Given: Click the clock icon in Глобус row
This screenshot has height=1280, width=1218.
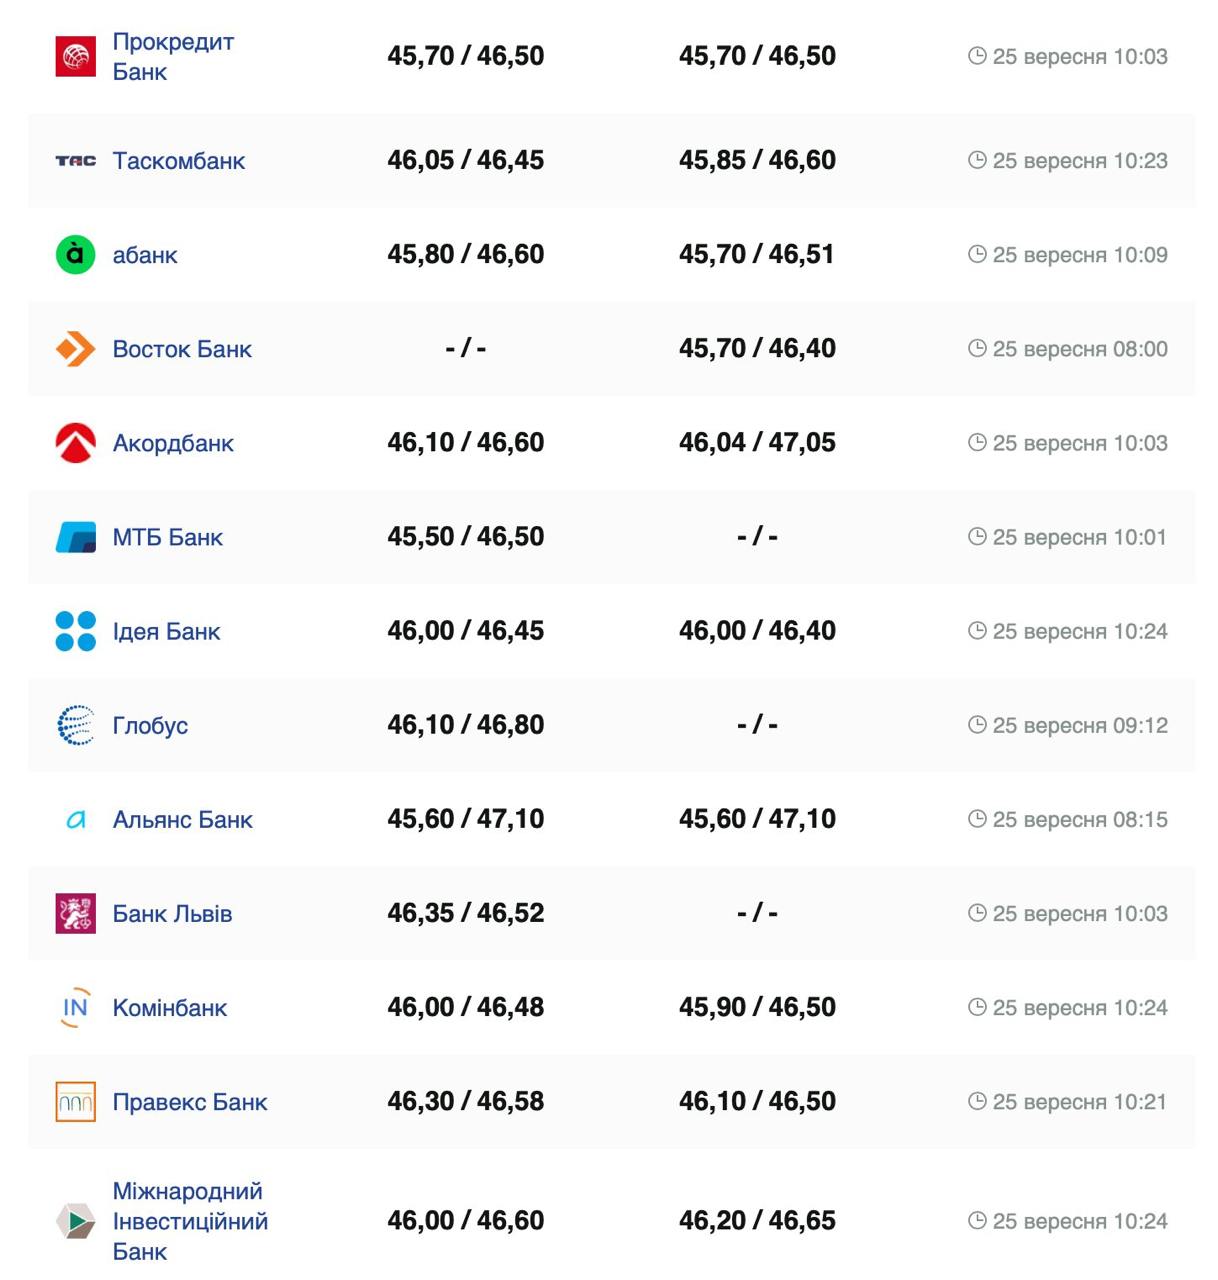Looking at the screenshot, I should pos(977,725).
